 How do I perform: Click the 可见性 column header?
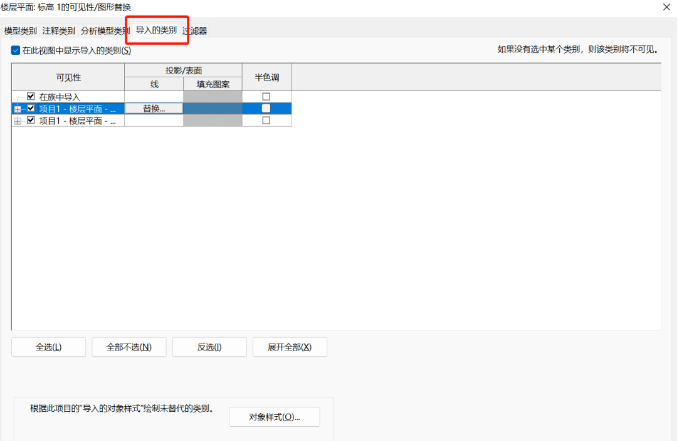pyautogui.click(x=68, y=77)
